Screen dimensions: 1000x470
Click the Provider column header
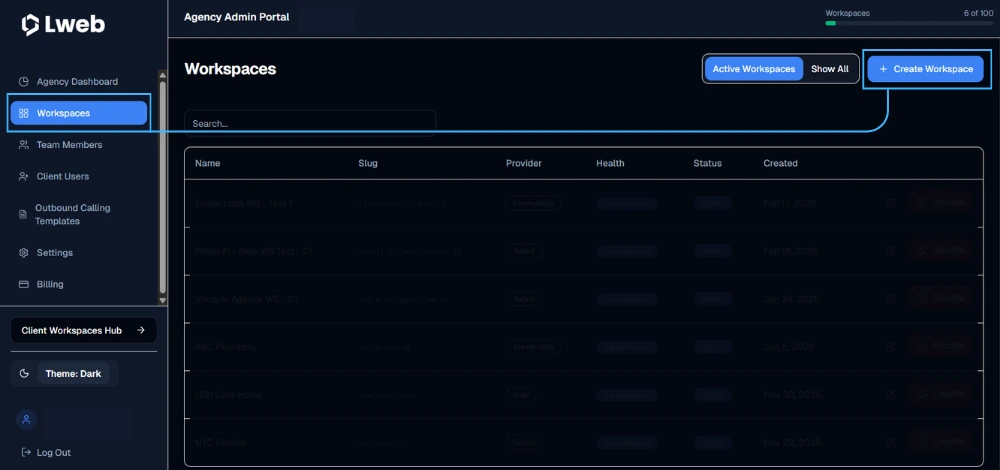tap(524, 163)
